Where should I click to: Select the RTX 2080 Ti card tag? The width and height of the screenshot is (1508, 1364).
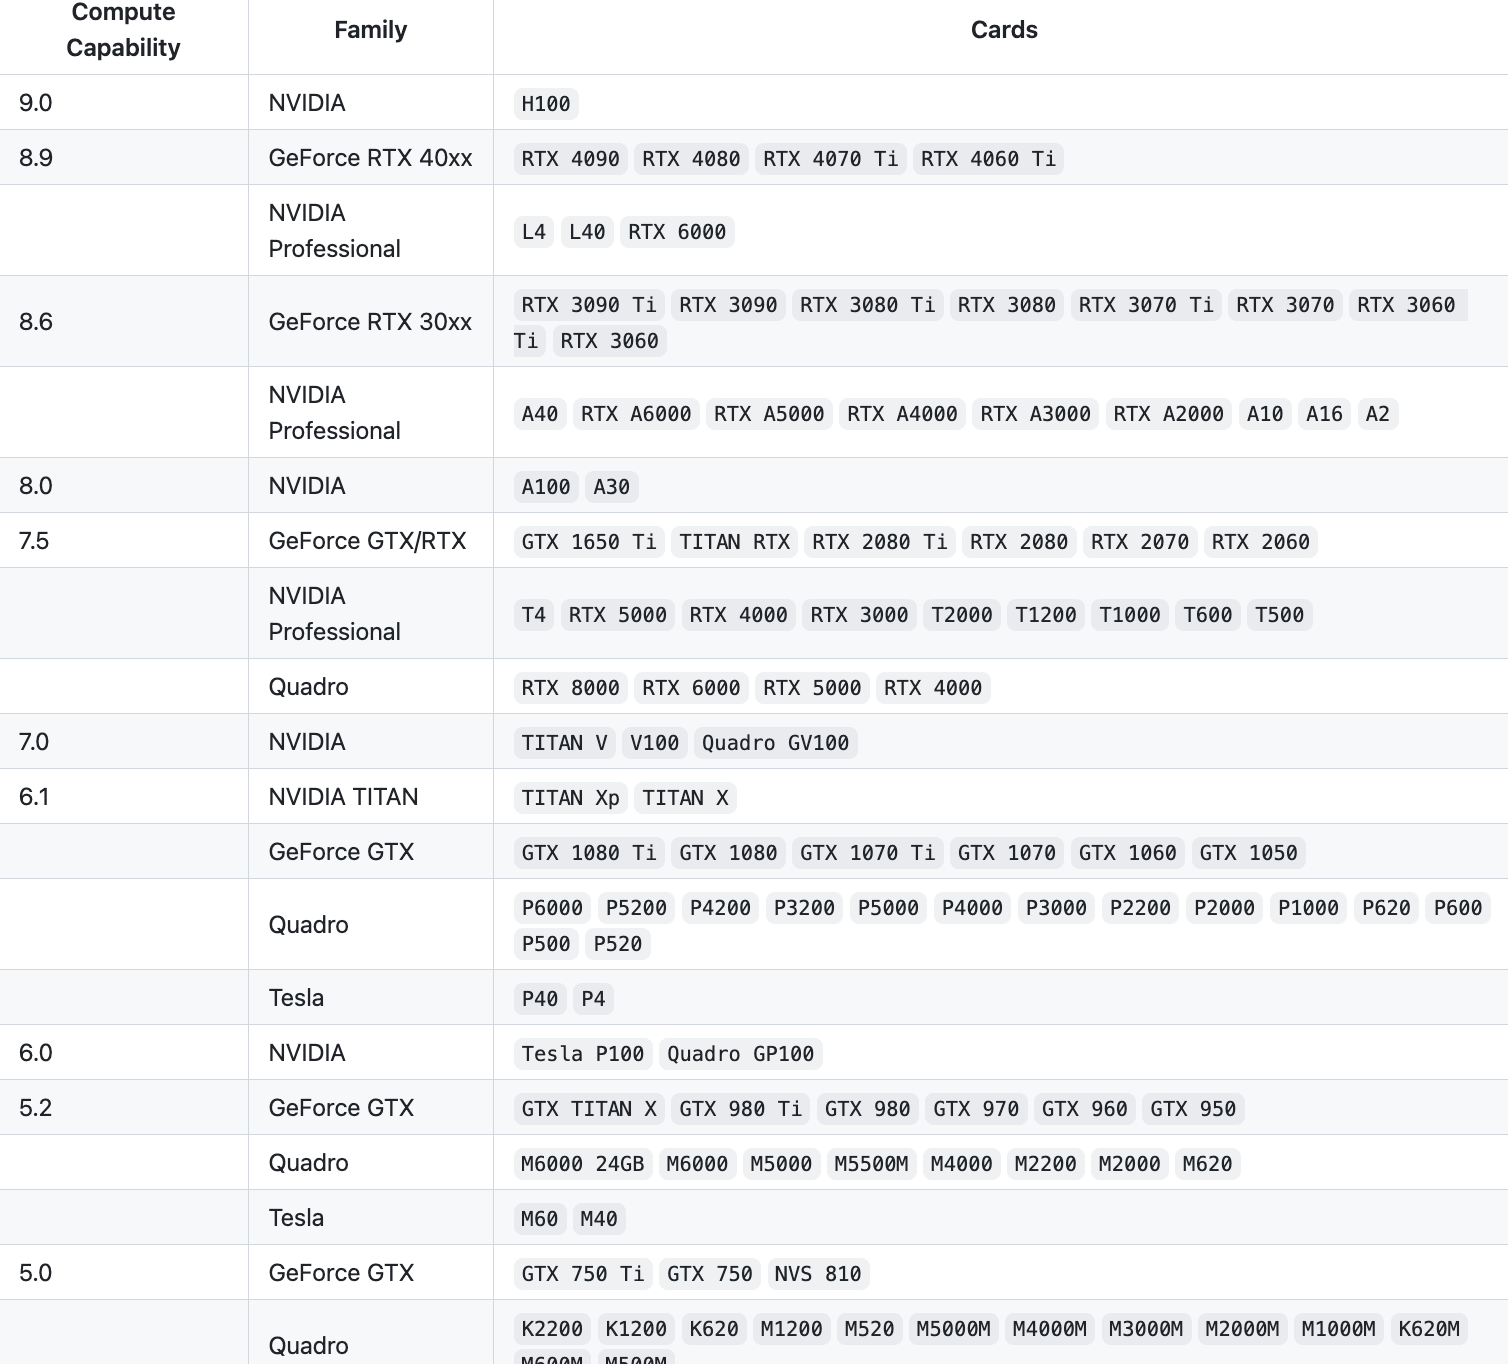click(879, 542)
